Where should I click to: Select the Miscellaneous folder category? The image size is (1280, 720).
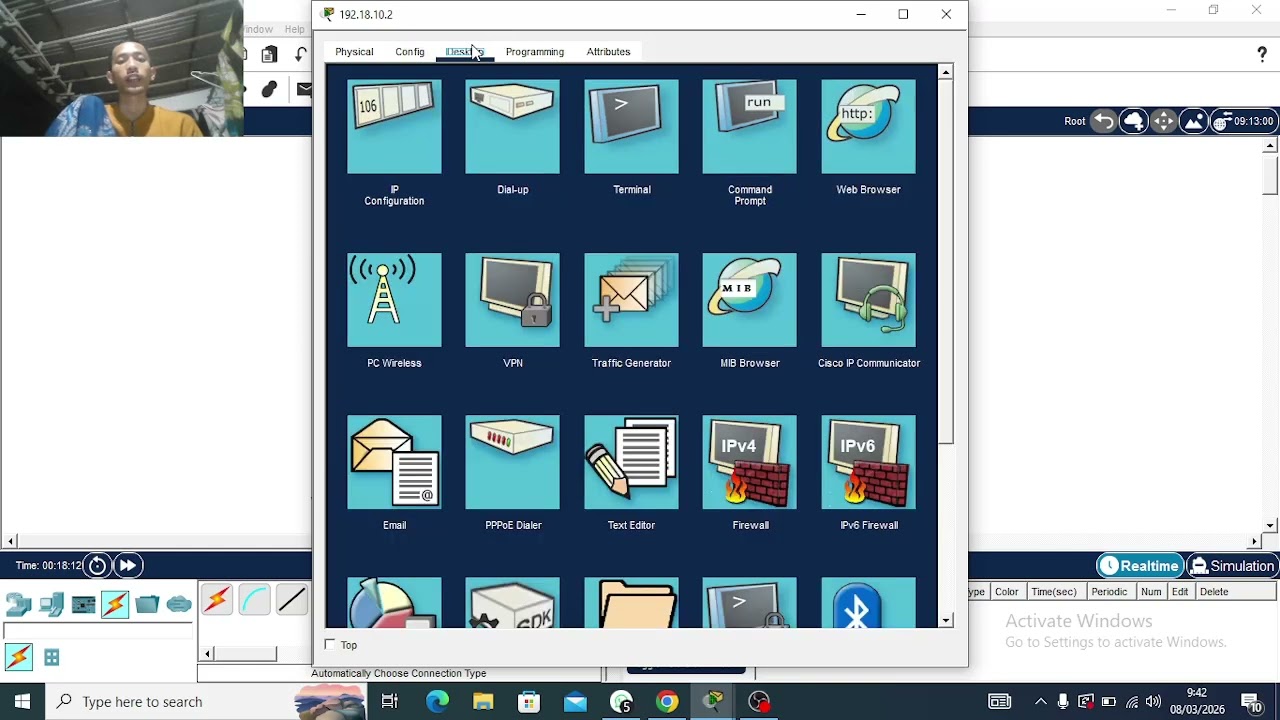(147, 604)
